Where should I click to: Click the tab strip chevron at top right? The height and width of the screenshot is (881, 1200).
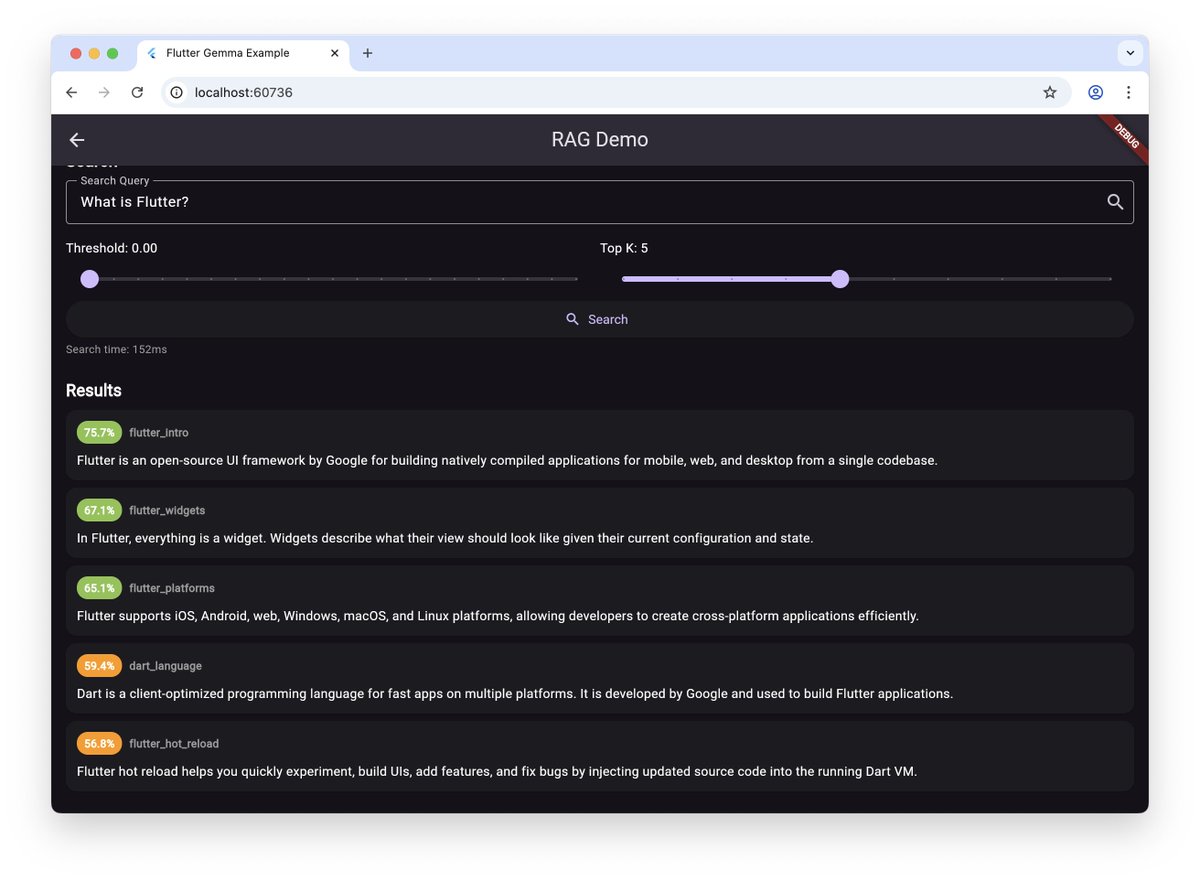pyautogui.click(x=1130, y=52)
